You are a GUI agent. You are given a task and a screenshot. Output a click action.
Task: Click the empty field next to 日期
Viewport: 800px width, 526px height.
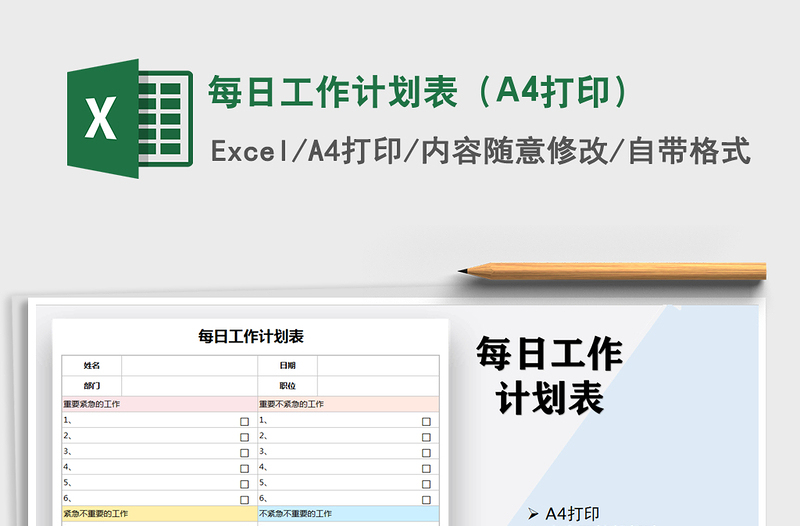tap(378, 365)
